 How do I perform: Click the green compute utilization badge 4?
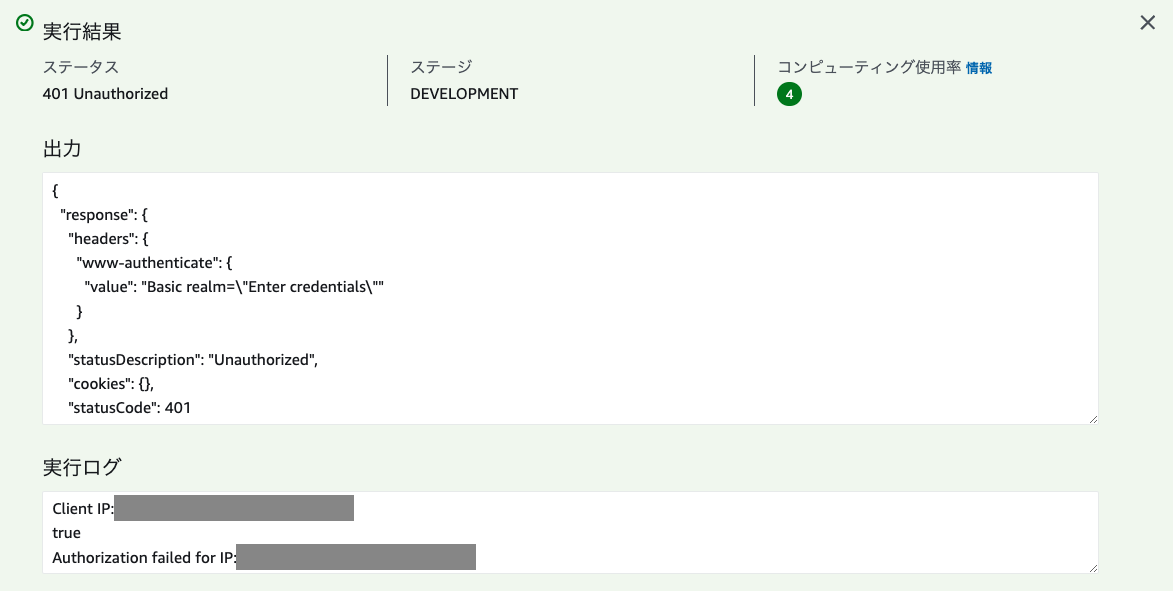coord(789,94)
